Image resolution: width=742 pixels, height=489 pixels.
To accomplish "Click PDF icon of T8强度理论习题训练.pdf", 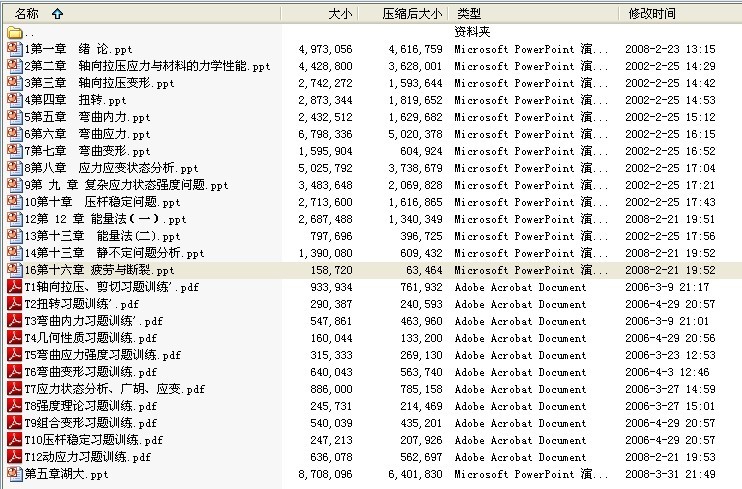I will coord(15,406).
